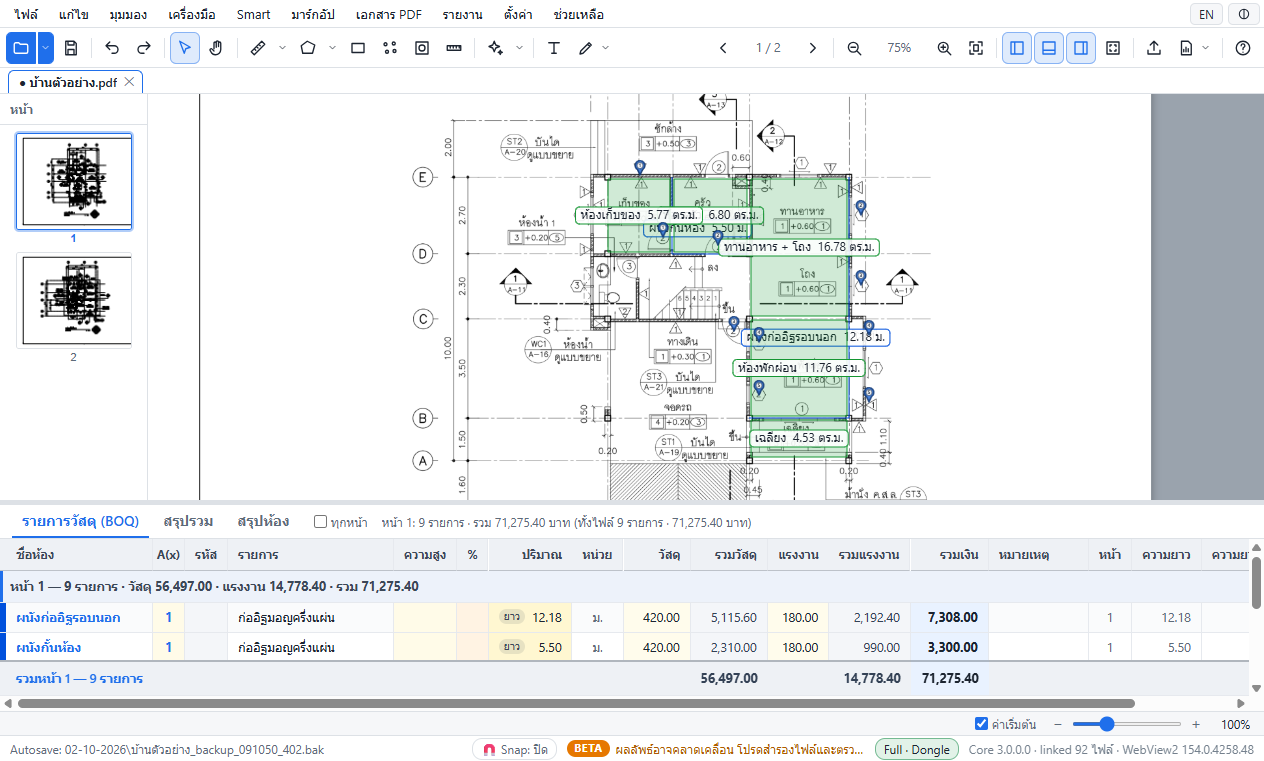The height and width of the screenshot is (761, 1264).
Task: Toggle the contrast theme button
Action: (1243, 14)
